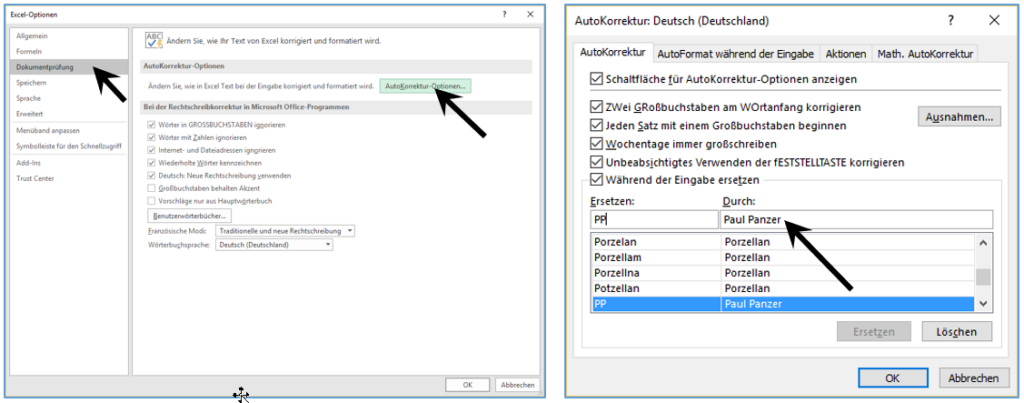
Task: Click the list scrollbar thumb in AutoKorrektur
Action: (983, 277)
